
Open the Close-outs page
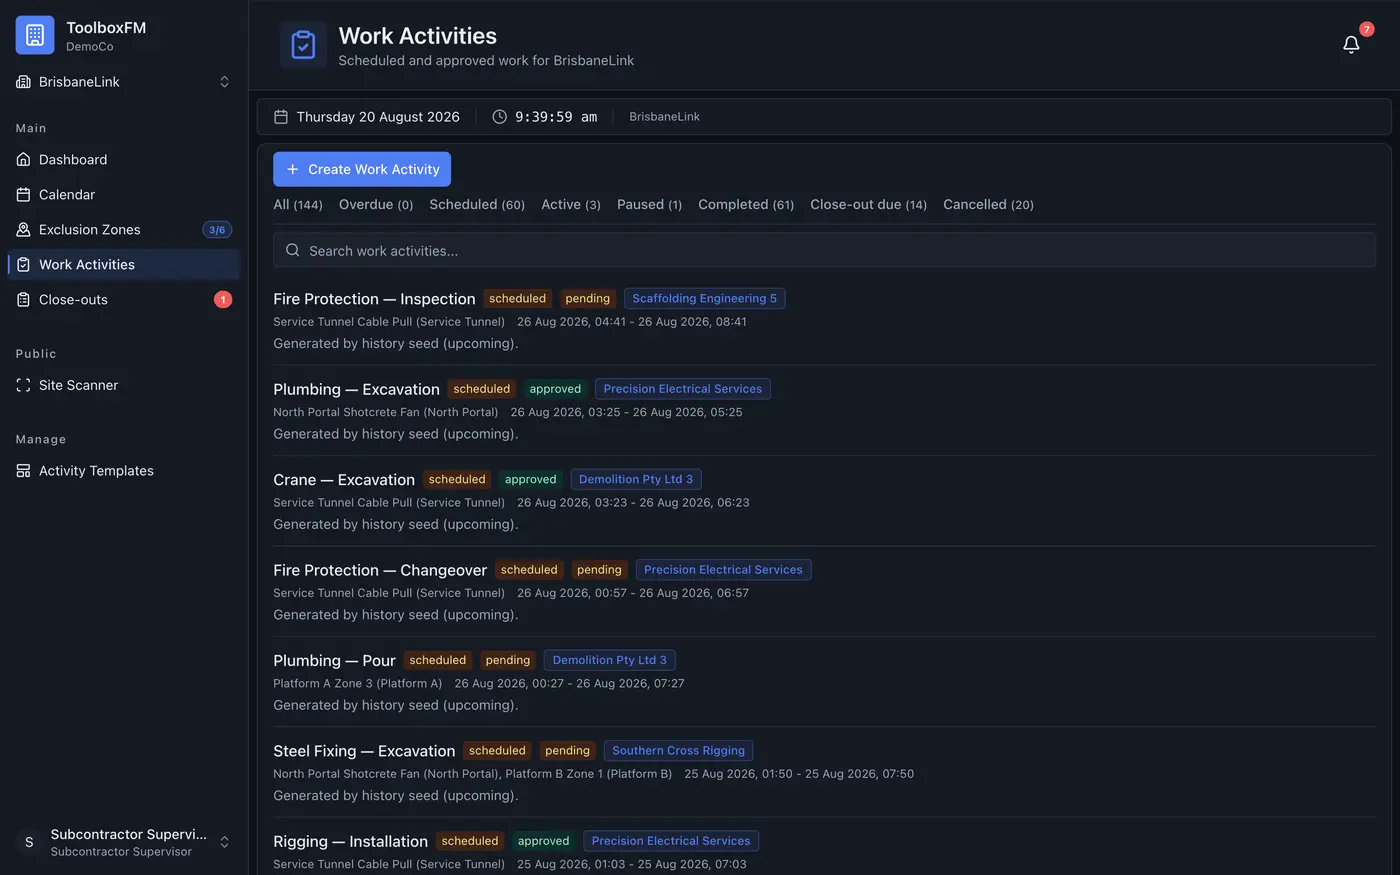124,299
